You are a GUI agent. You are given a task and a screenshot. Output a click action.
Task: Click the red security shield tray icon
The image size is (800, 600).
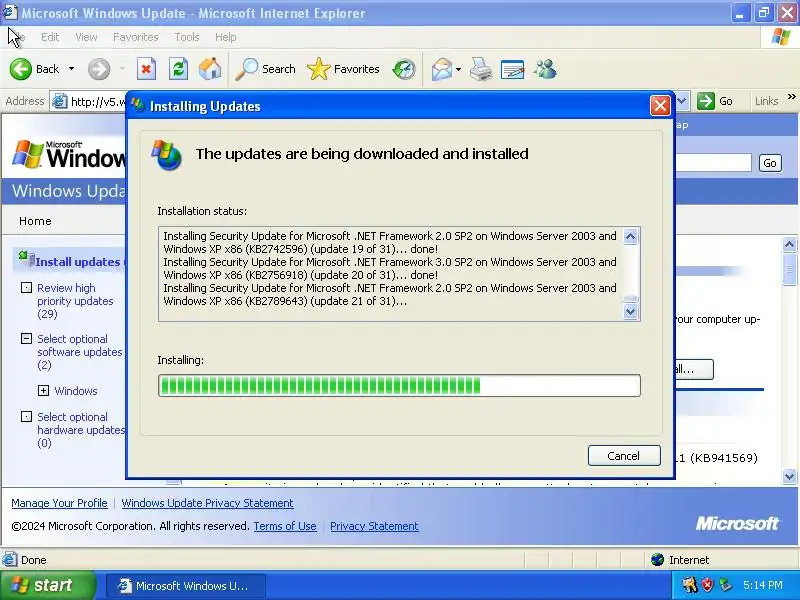(x=707, y=585)
